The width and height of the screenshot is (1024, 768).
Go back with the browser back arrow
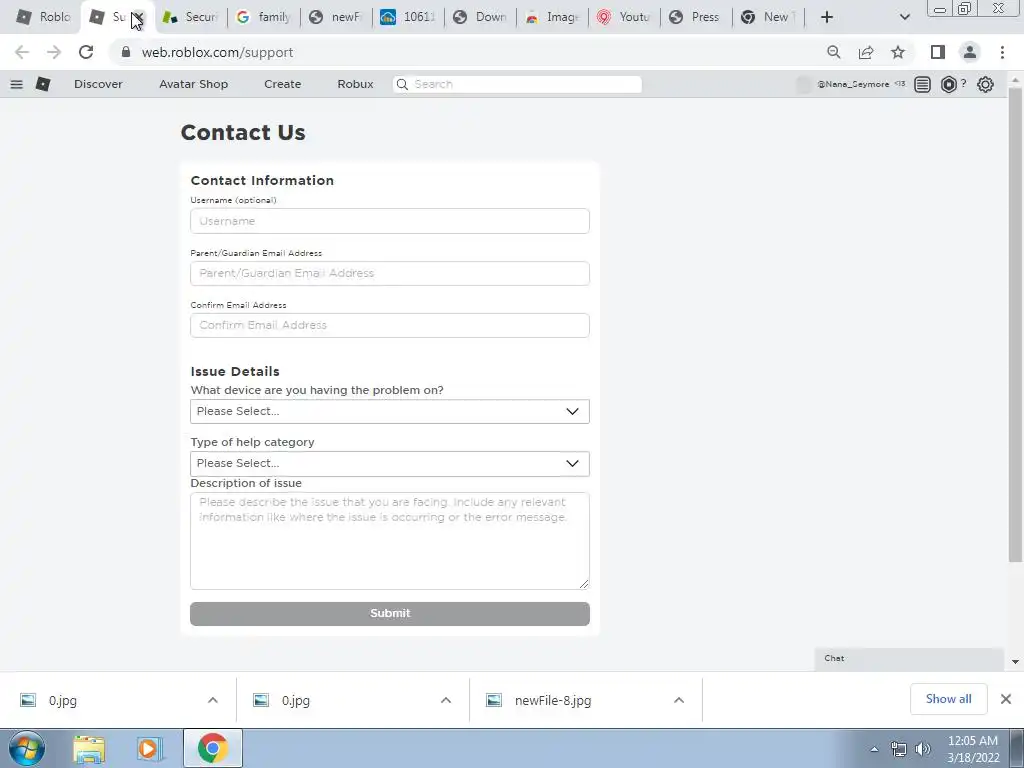click(x=22, y=52)
